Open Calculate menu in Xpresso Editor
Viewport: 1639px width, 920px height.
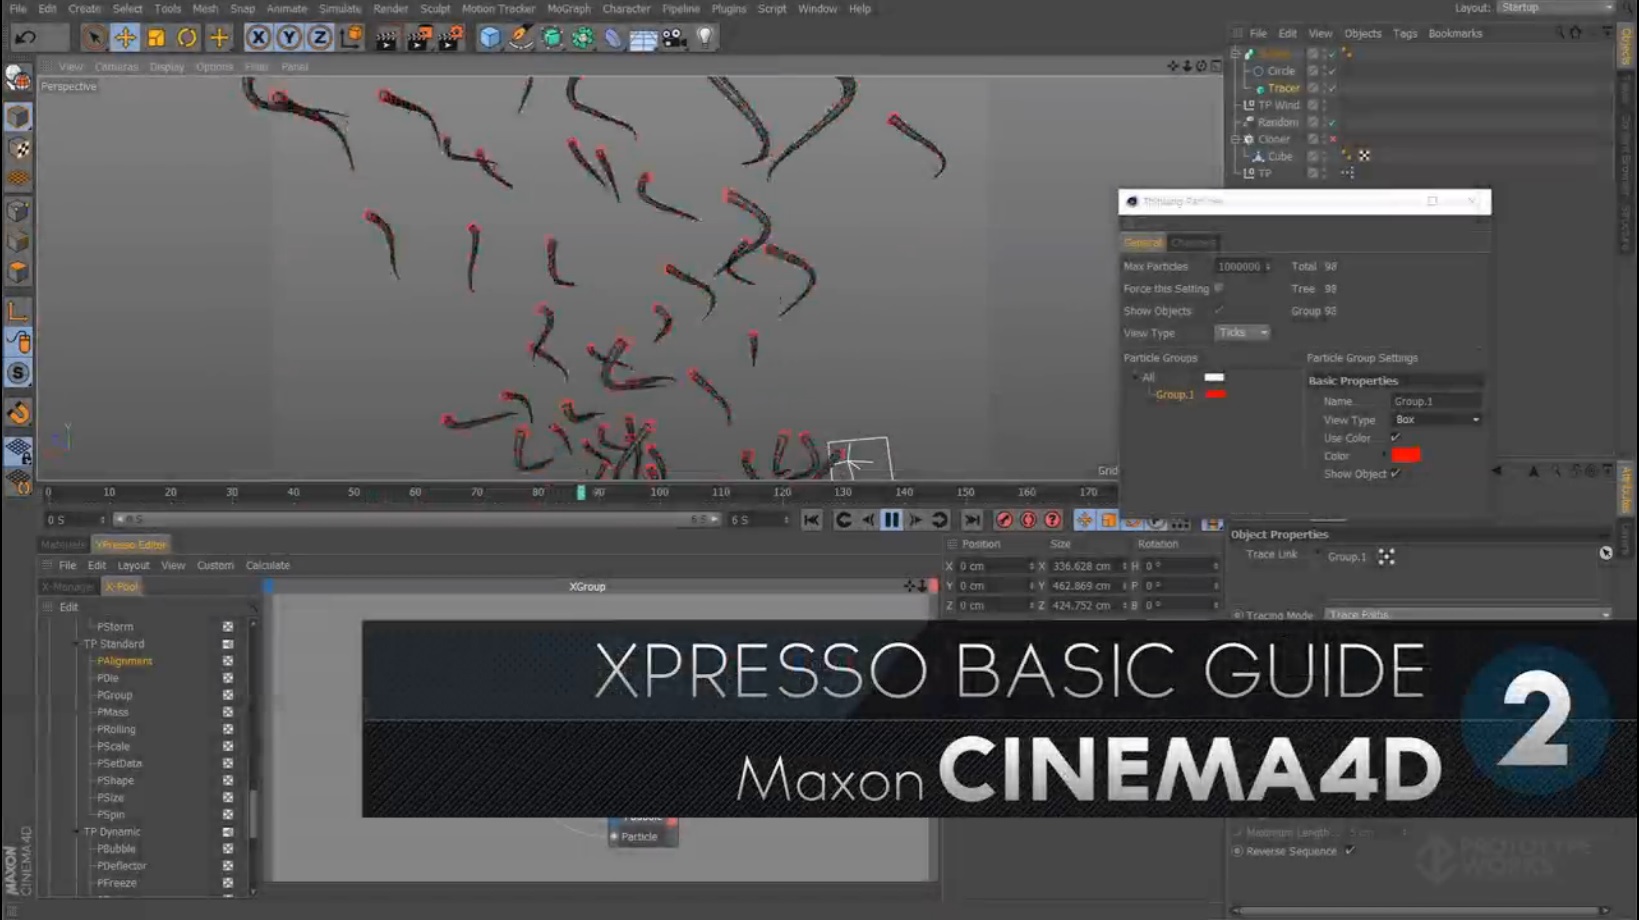coord(267,566)
